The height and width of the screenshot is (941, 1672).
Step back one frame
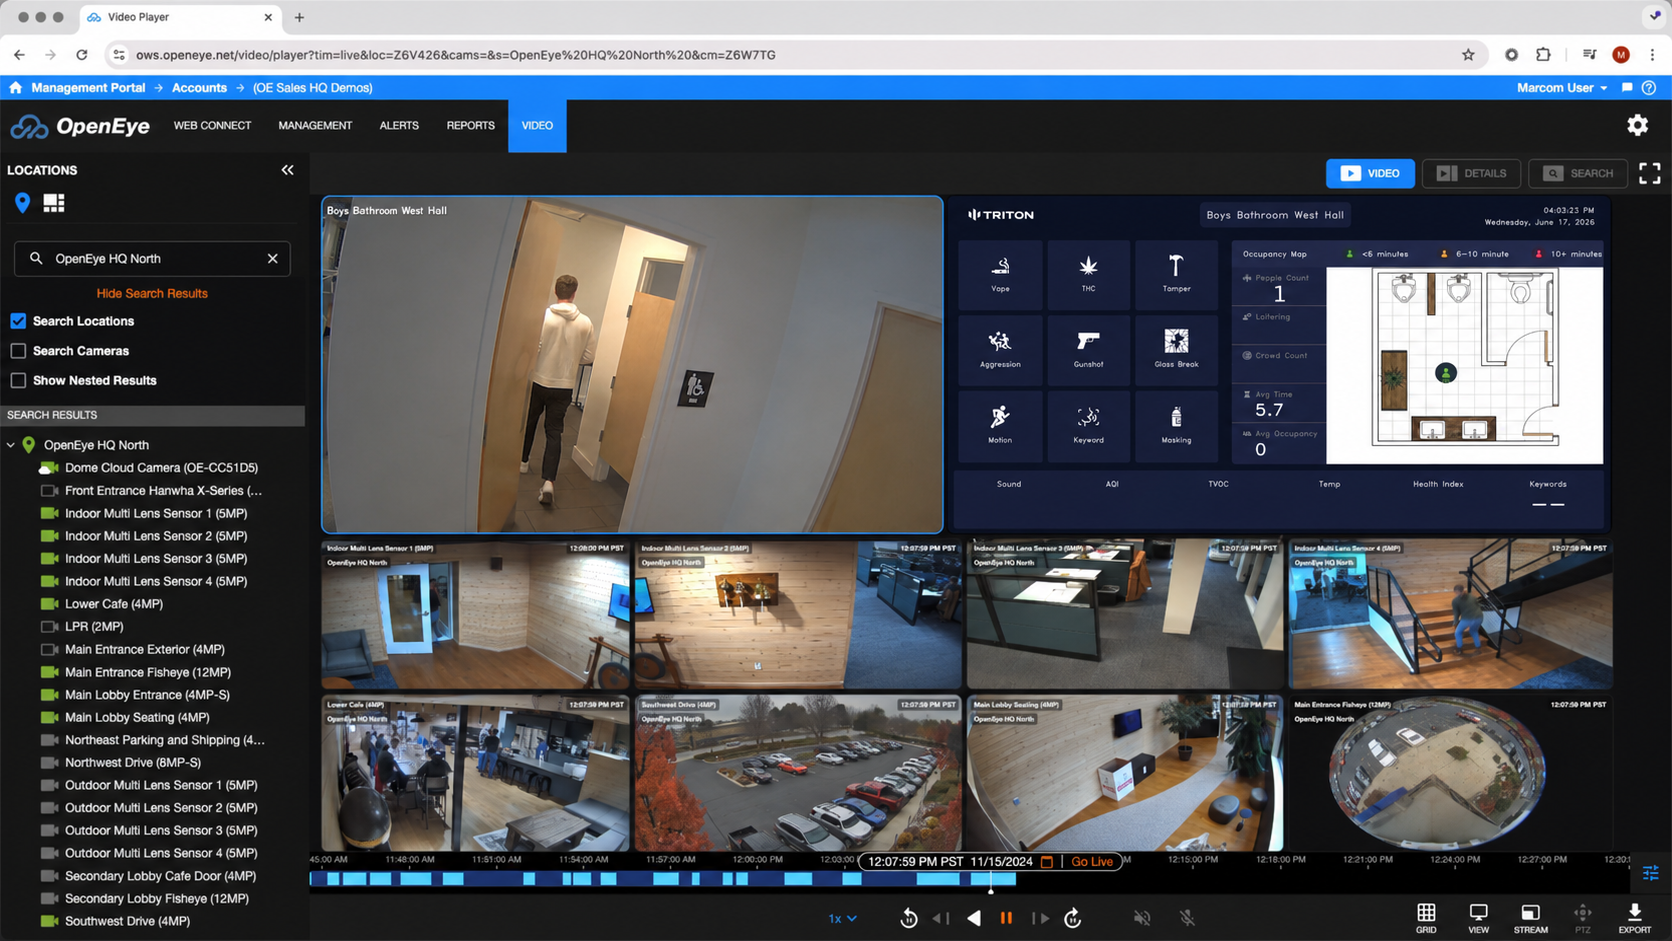click(x=941, y=918)
